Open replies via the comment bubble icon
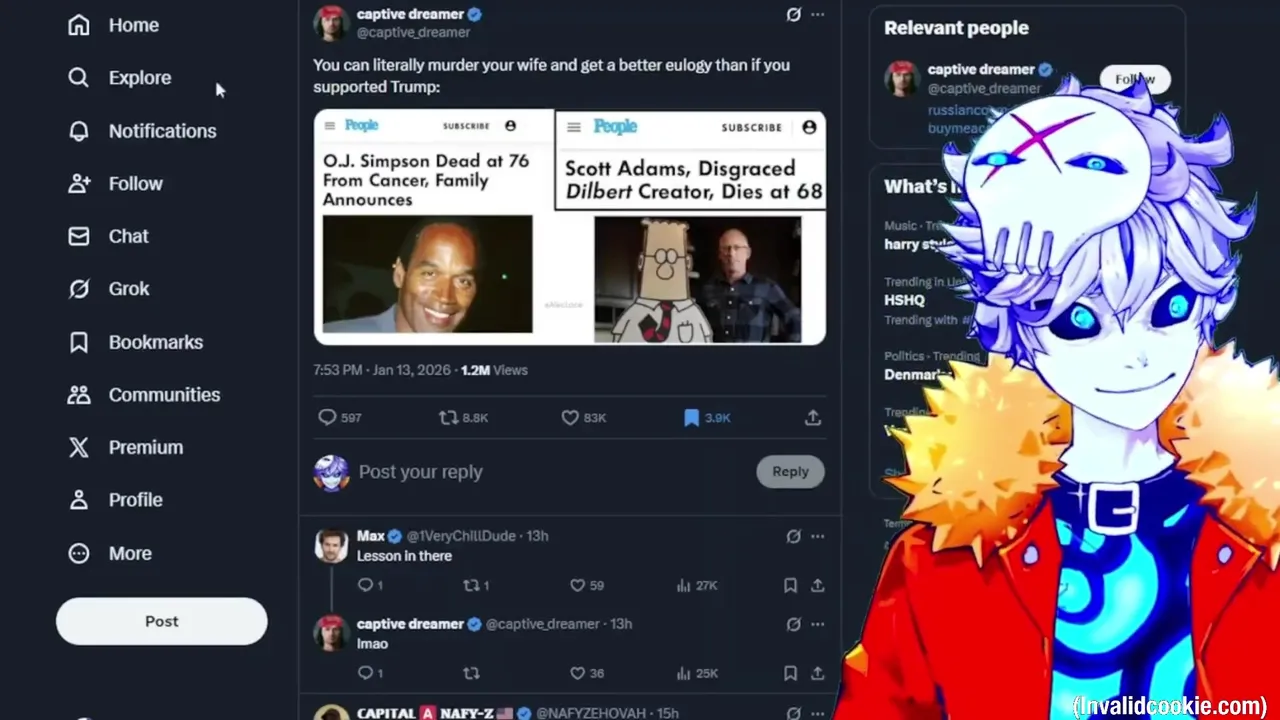1280x720 pixels. point(327,417)
